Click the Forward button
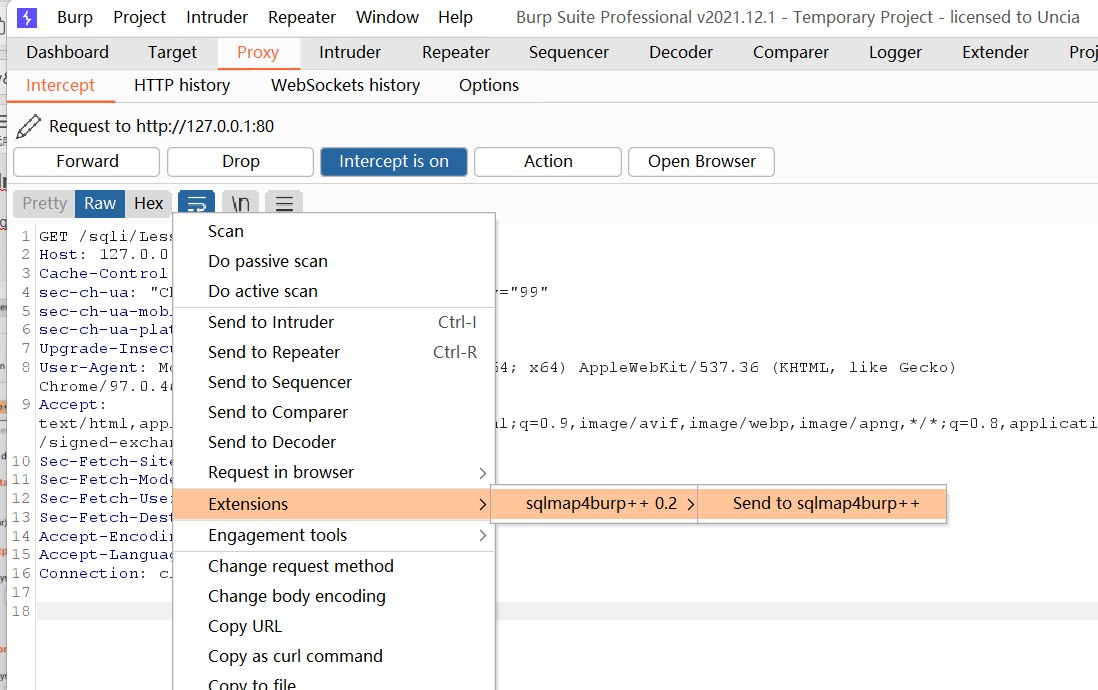This screenshot has height=690, width=1098. (x=87, y=162)
